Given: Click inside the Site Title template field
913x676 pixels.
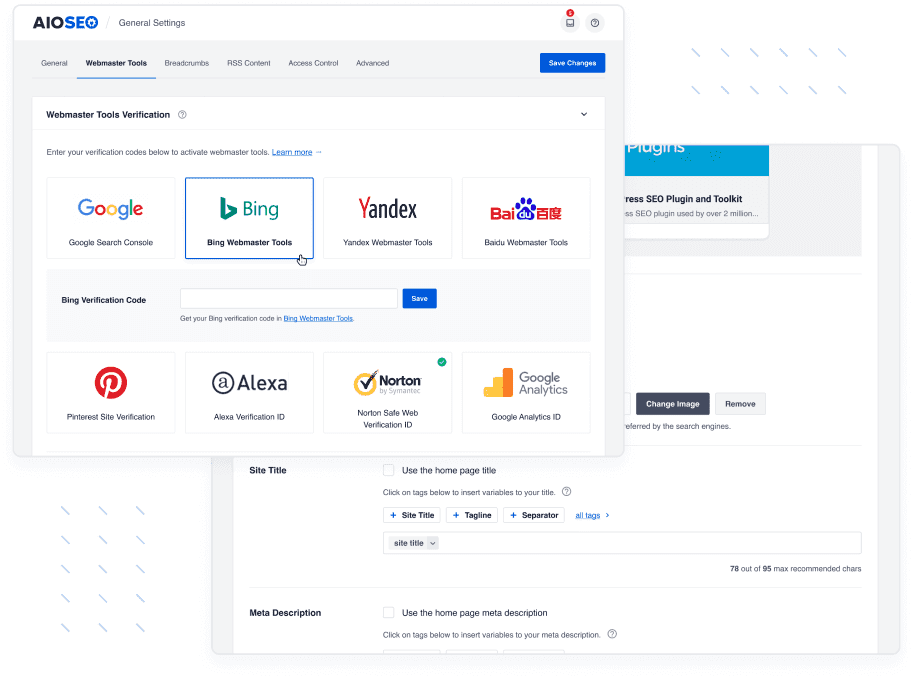Looking at the screenshot, I should 622,543.
